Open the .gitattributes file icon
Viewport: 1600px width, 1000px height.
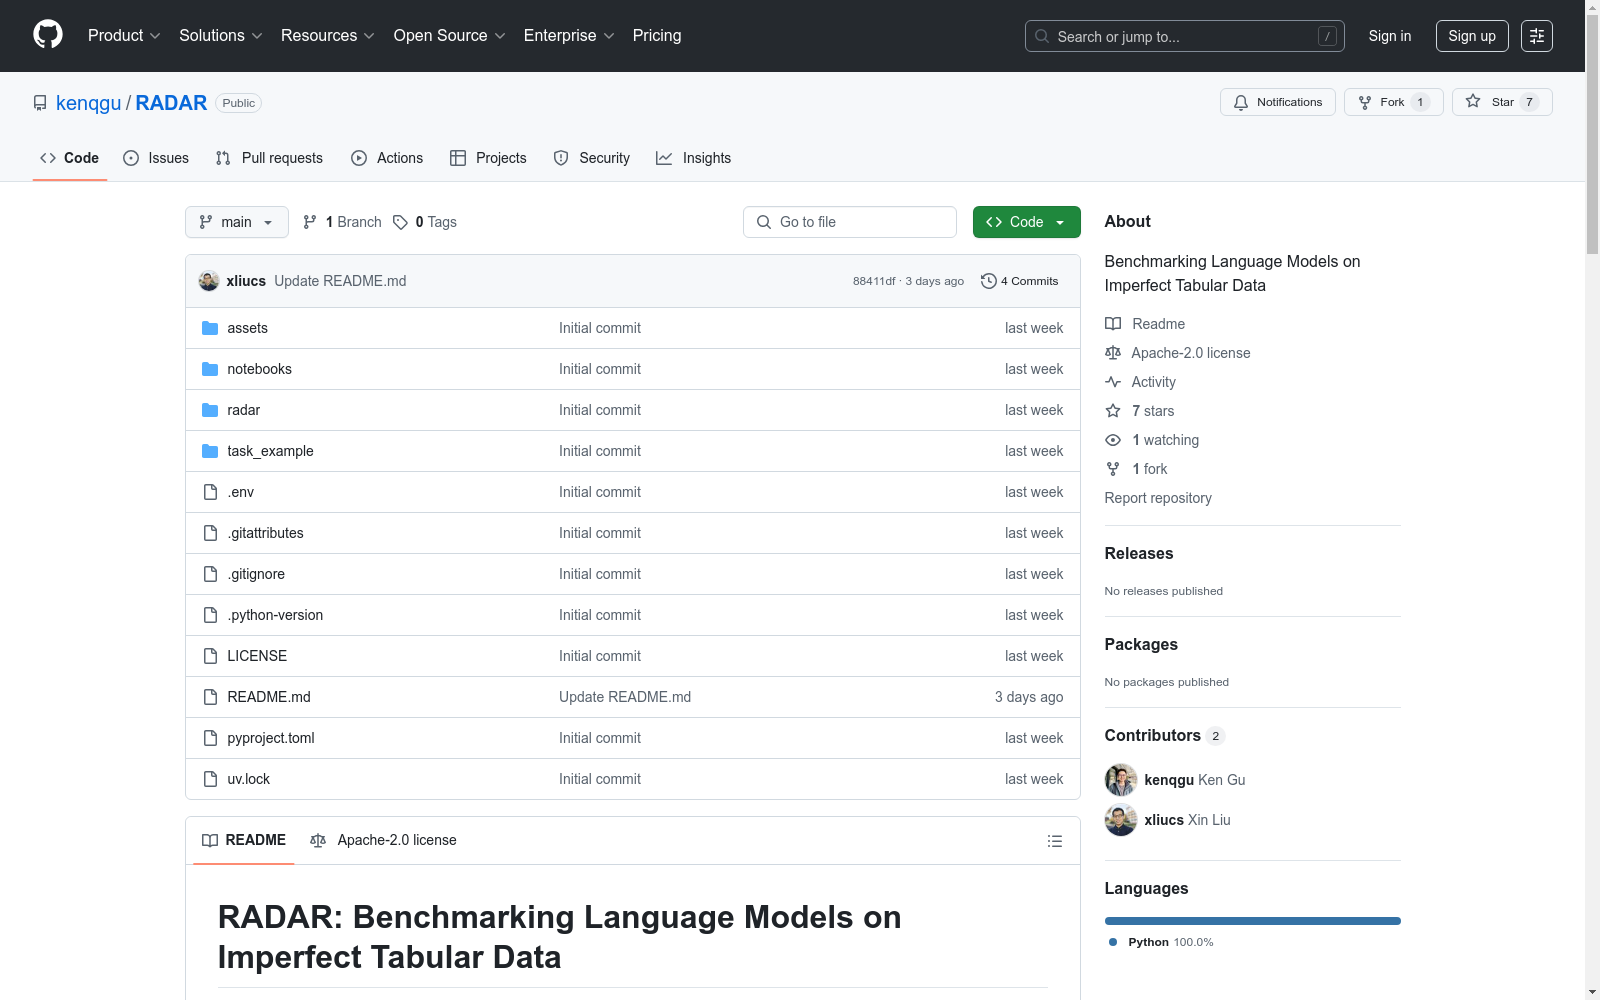click(210, 533)
